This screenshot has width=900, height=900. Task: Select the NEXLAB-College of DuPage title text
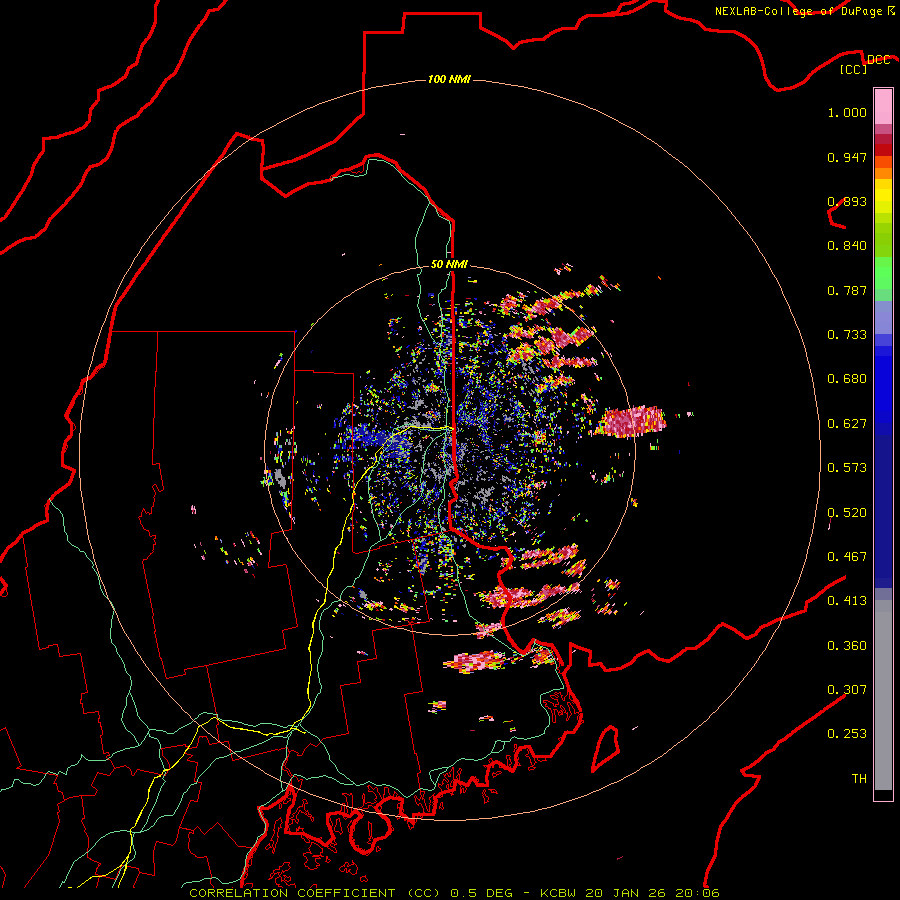tap(798, 11)
